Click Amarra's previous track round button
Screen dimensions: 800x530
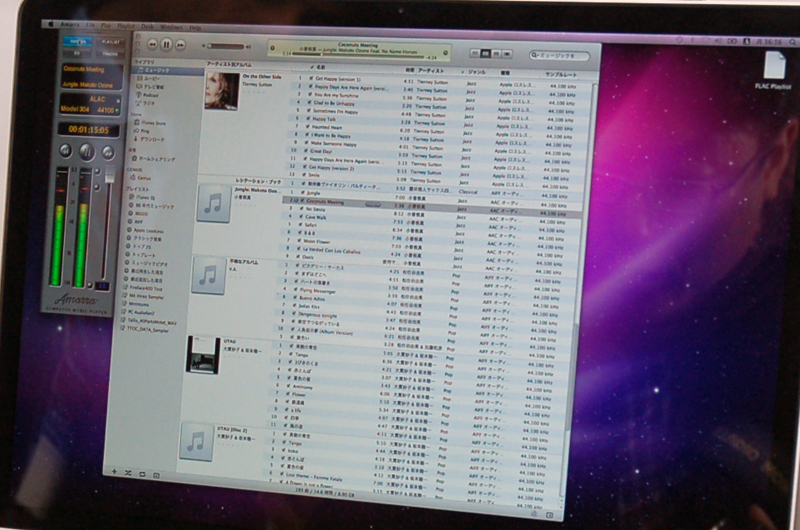66,151
